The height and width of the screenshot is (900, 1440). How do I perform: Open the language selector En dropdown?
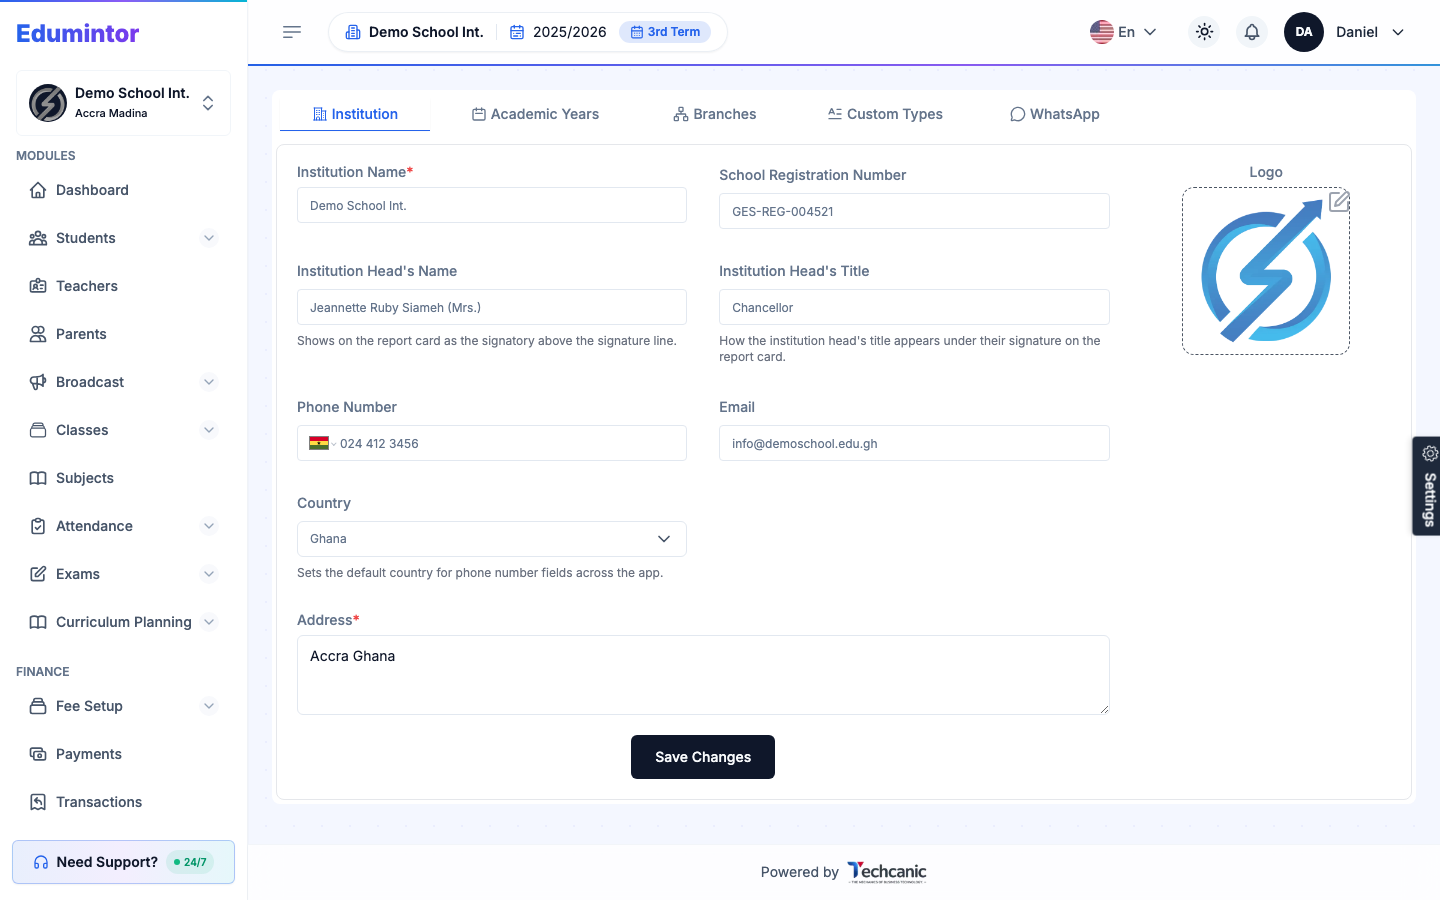(1123, 32)
